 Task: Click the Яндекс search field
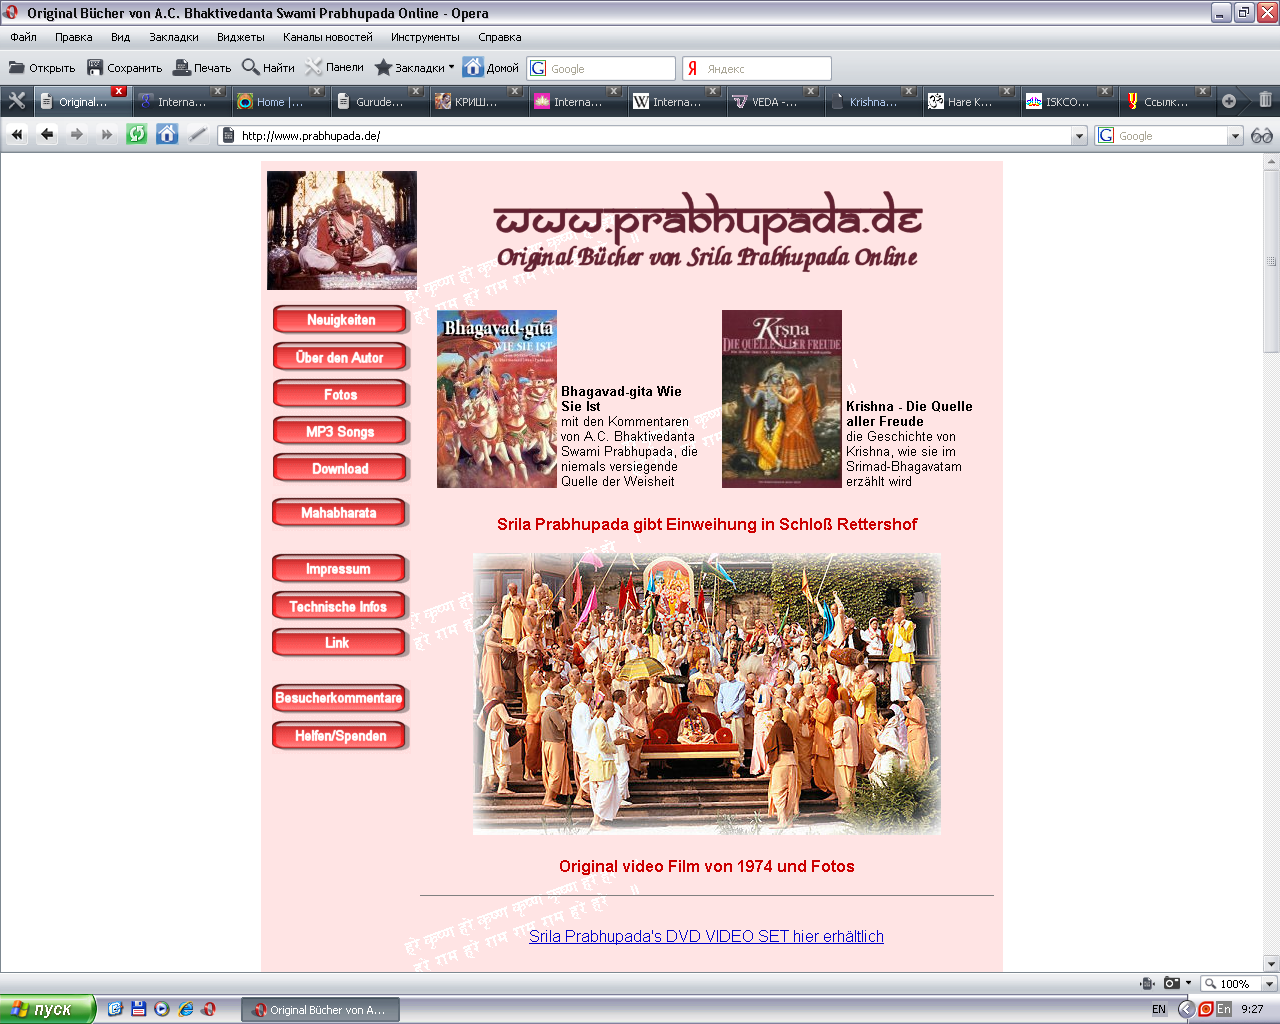pos(757,68)
